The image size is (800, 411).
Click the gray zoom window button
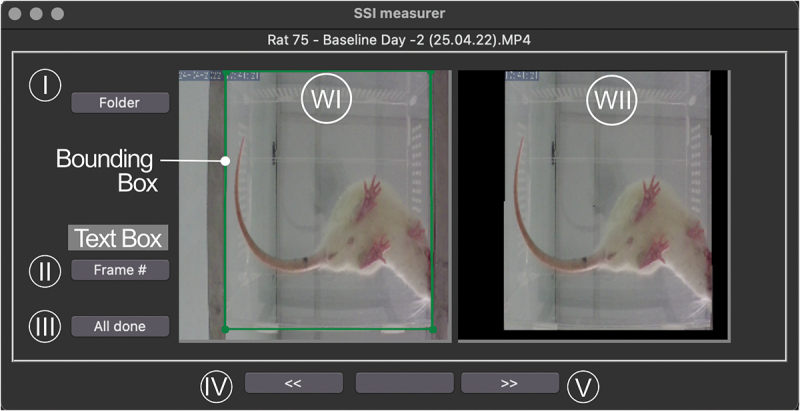58,14
